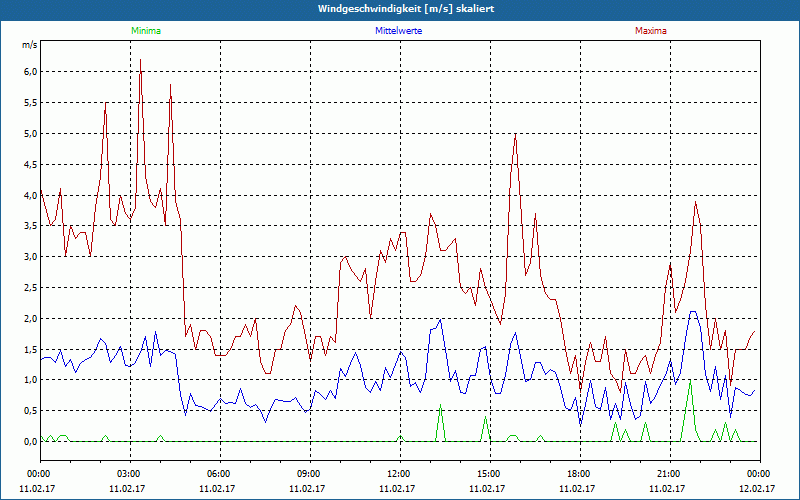Image resolution: width=800 pixels, height=500 pixels.
Task: Select the green Minima legend label
Action: pyautogui.click(x=146, y=31)
